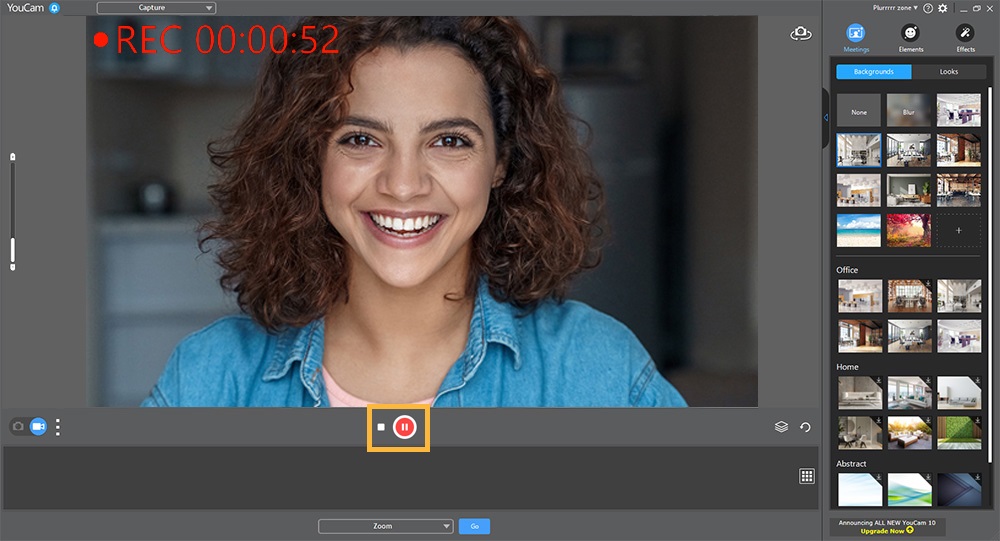Open the grid view icon in media tray
The image size is (1000, 541).
pyautogui.click(x=807, y=476)
